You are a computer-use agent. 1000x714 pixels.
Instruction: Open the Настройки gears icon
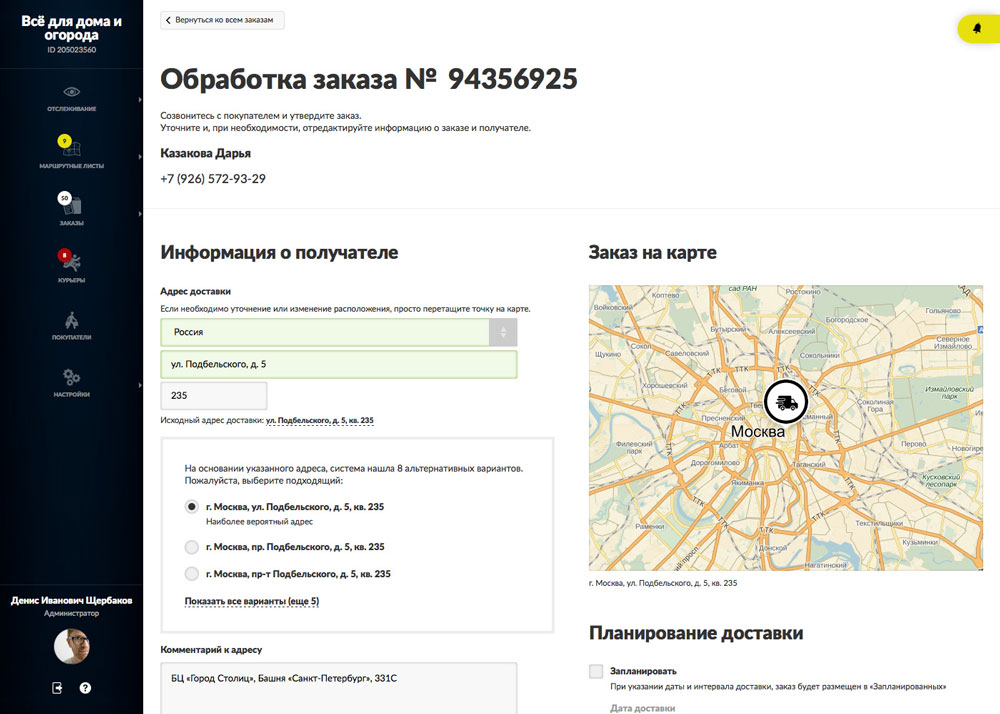pyautogui.click(x=71, y=377)
